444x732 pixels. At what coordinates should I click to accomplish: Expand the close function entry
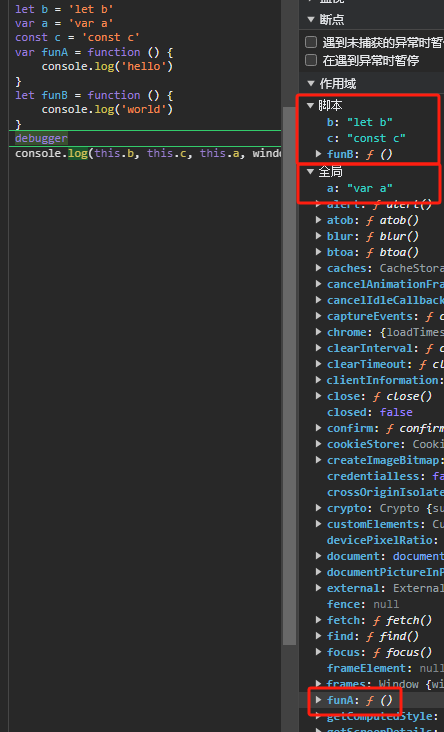pyautogui.click(x=318, y=396)
